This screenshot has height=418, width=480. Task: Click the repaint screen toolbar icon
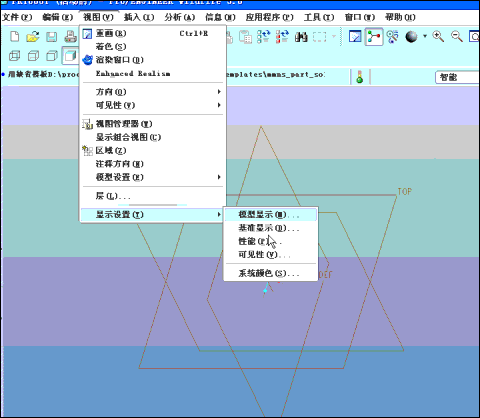pyautogui.click(x=355, y=36)
